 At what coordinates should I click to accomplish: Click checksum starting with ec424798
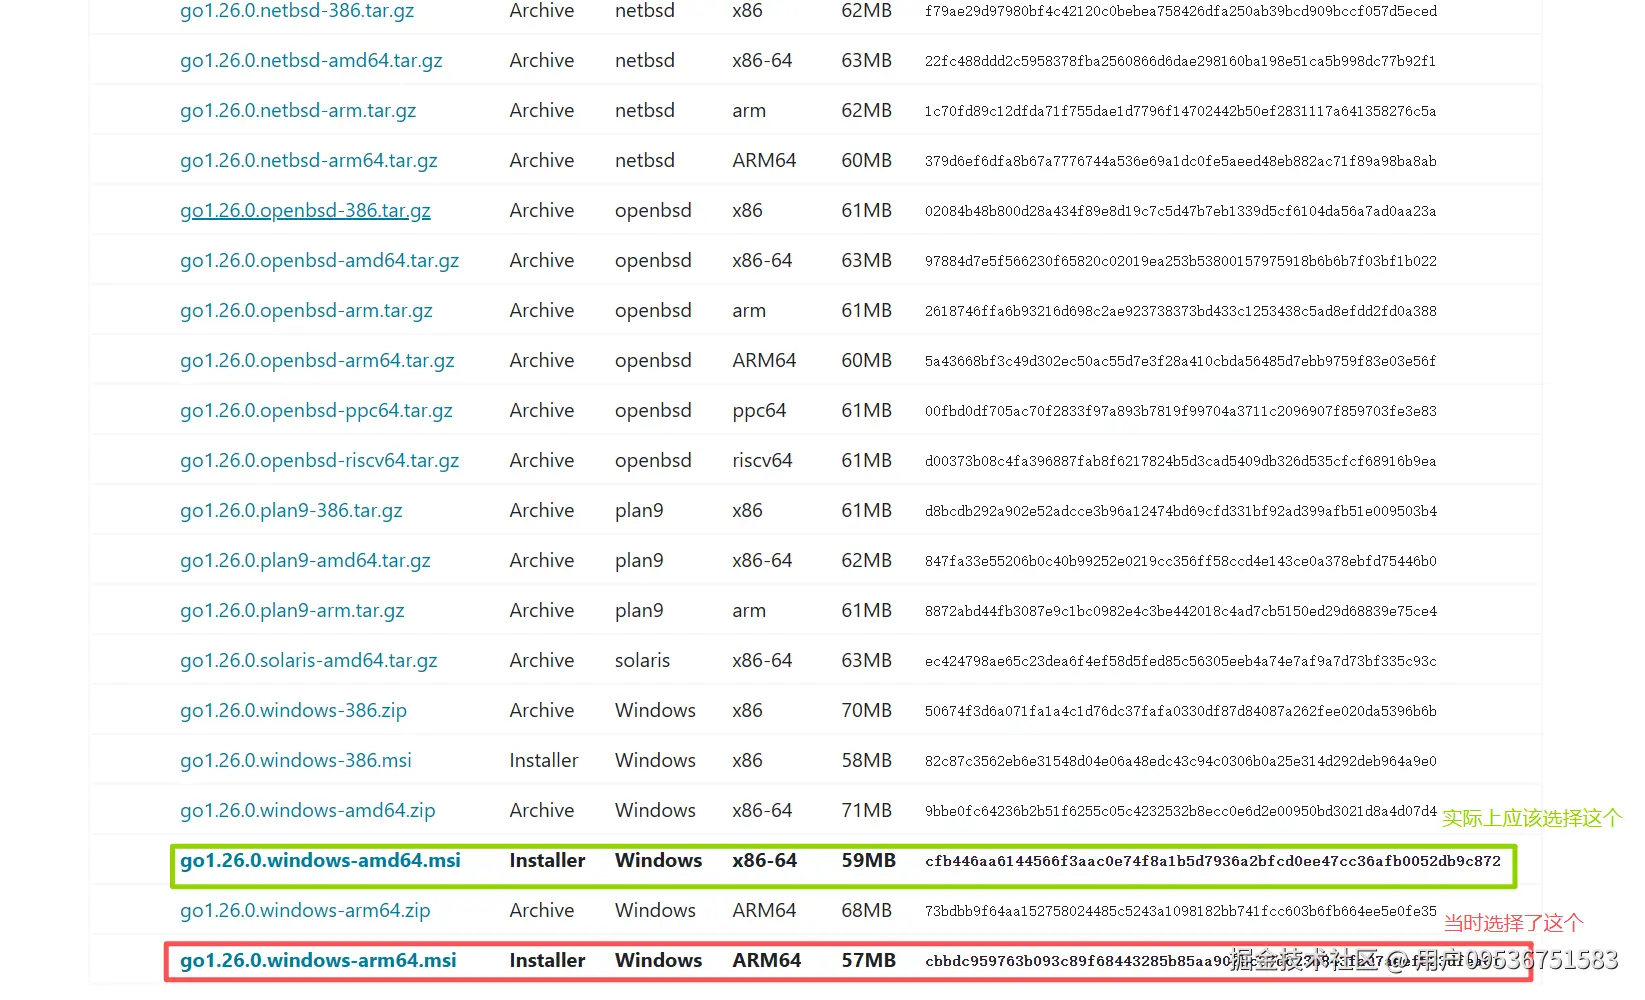tap(1181, 661)
